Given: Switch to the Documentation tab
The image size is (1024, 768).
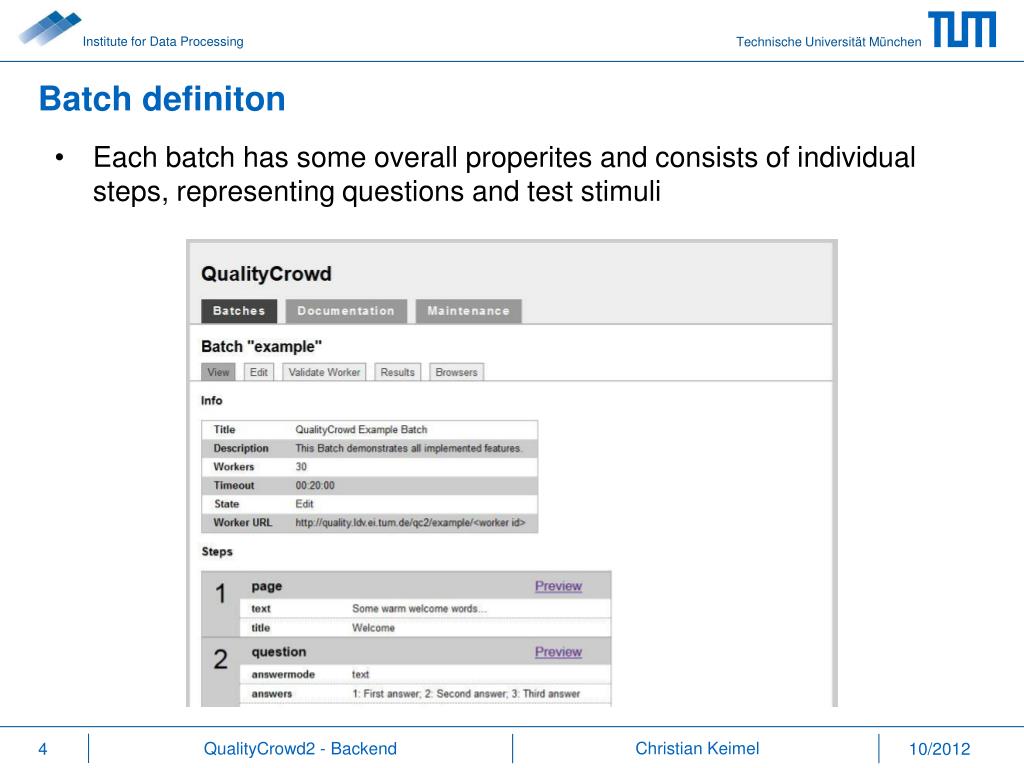Looking at the screenshot, I should (x=346, y=311).
